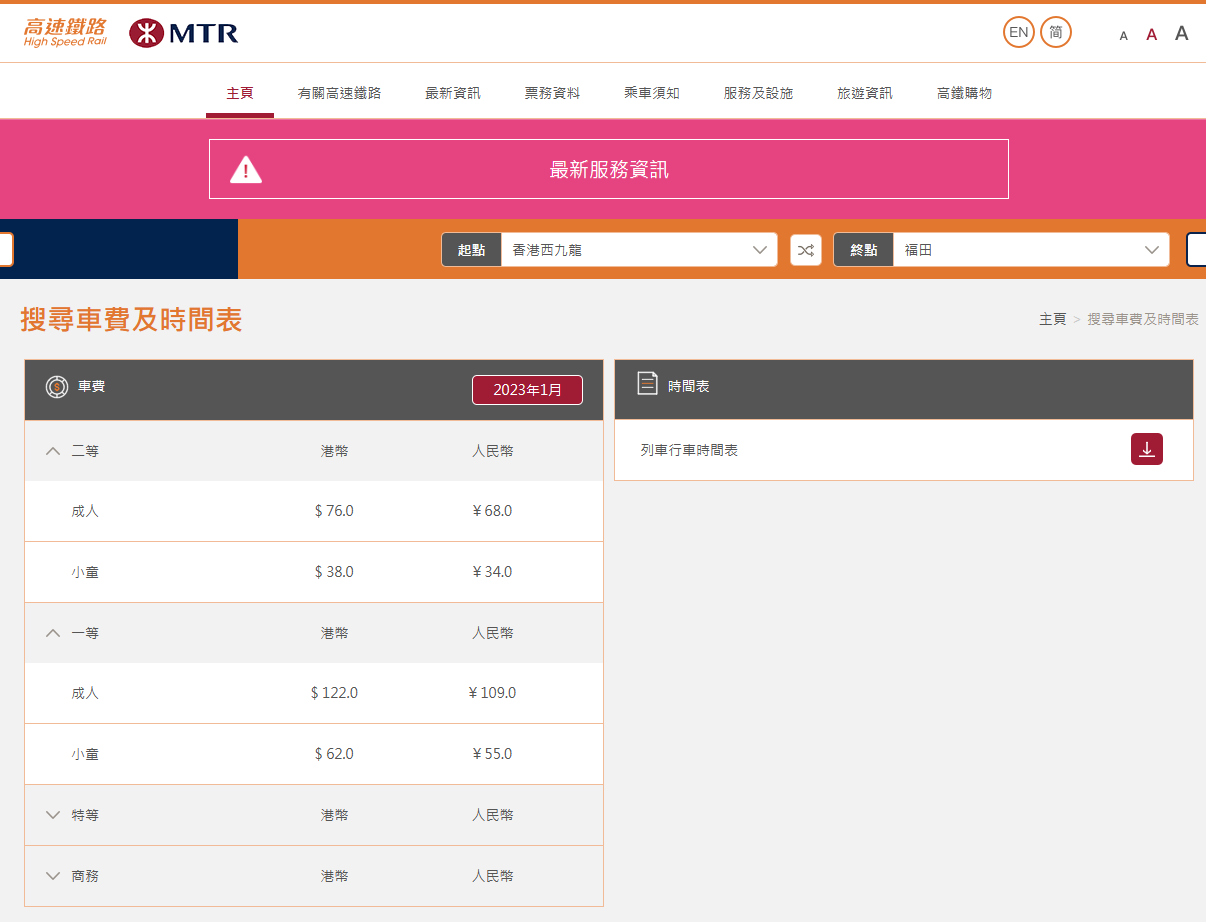Select the largest font size A
Viewport: 1206px width, 922px height.
coord(1181,33)
